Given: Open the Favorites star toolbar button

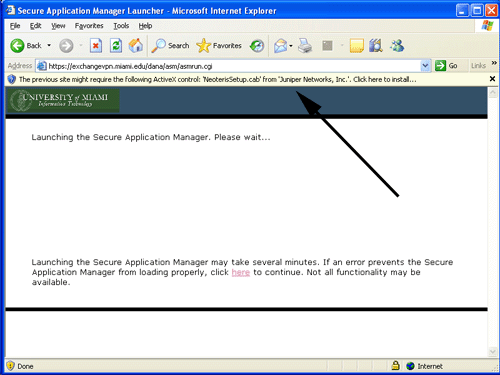Looking at the screenshot, I should (x=219, y=46).
